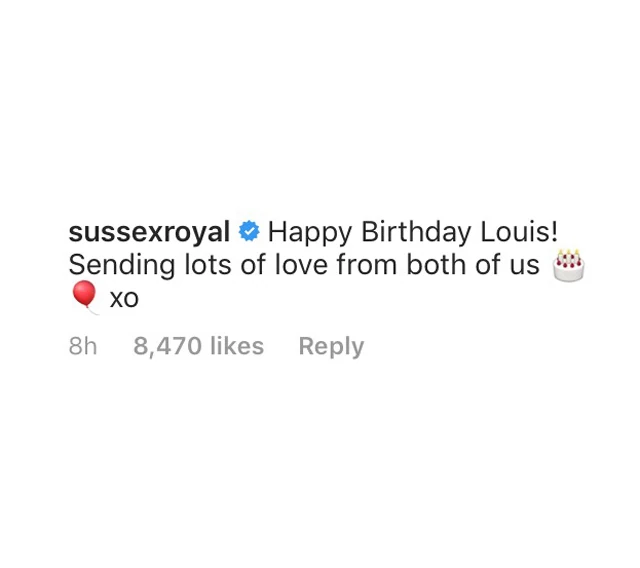
Task: Click the 8h comment timestamp
Action: click(x=83, y=346)
